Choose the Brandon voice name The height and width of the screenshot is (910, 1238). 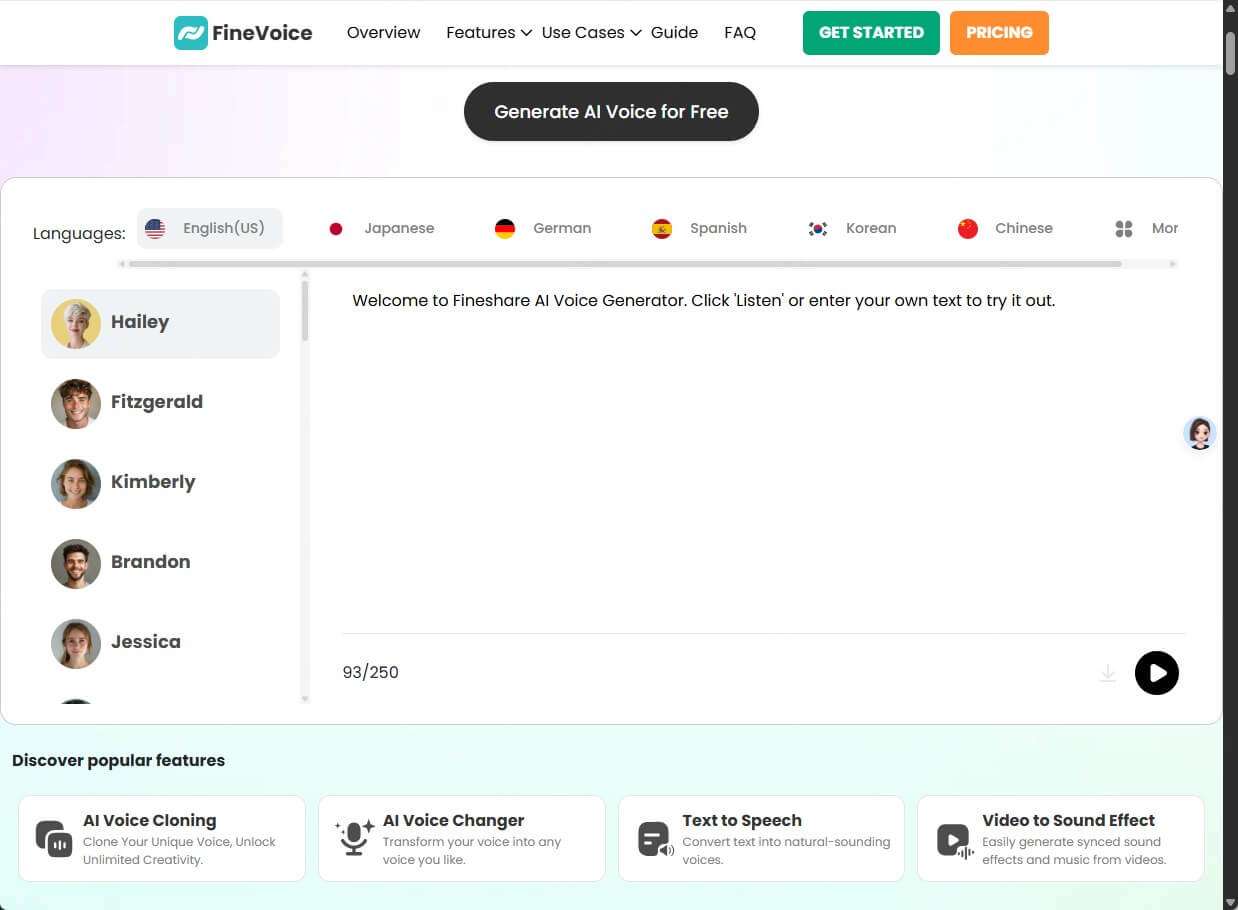[150, 562]
